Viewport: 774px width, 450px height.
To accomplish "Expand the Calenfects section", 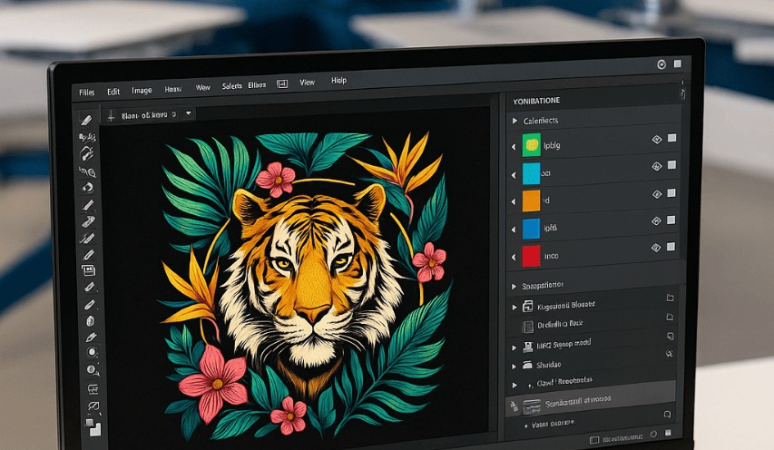I will click(x=515, y=121).
